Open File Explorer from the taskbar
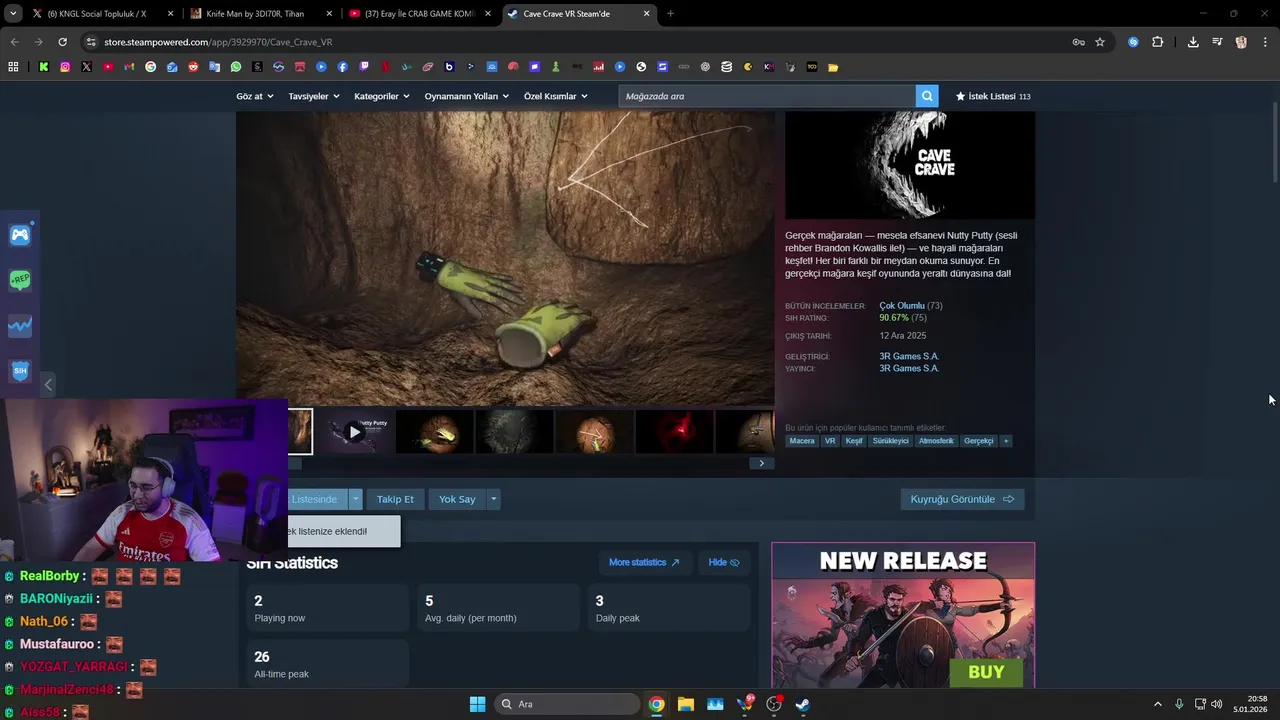This screenshot has height=720, width=1280. pos(685,704)
